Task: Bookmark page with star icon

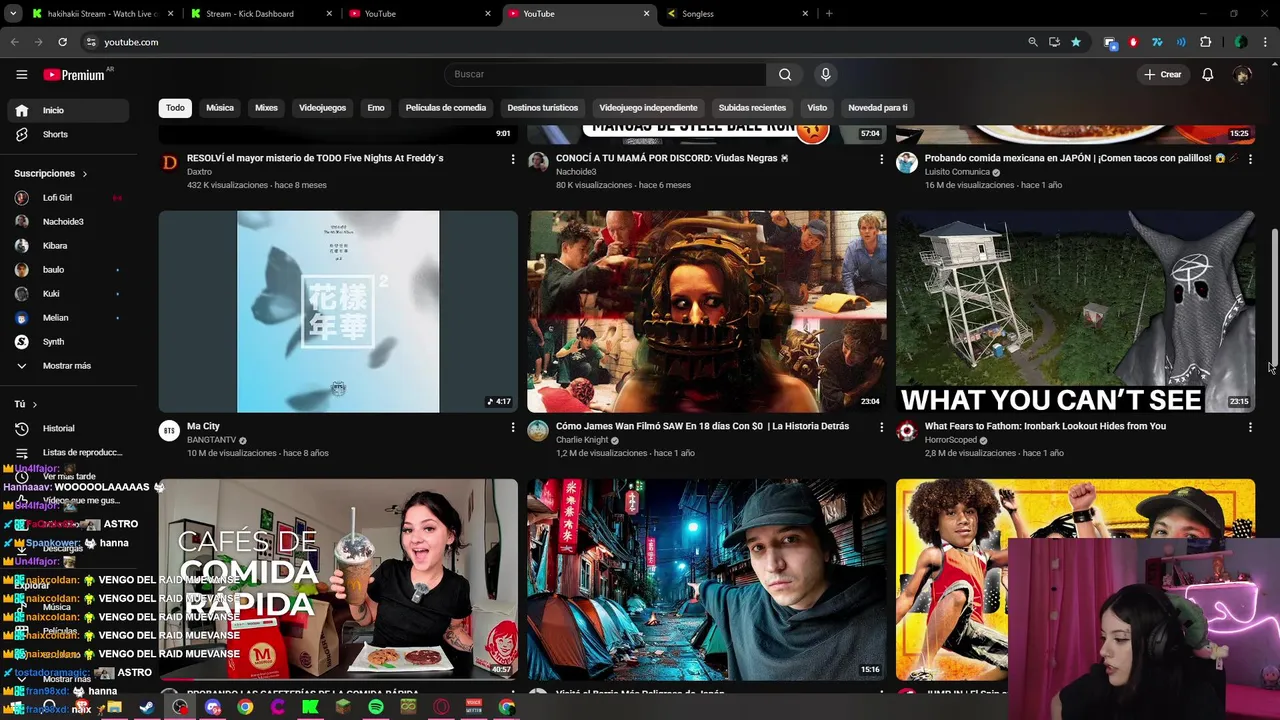Action: pyautogui.click(x=1076, y=42)
